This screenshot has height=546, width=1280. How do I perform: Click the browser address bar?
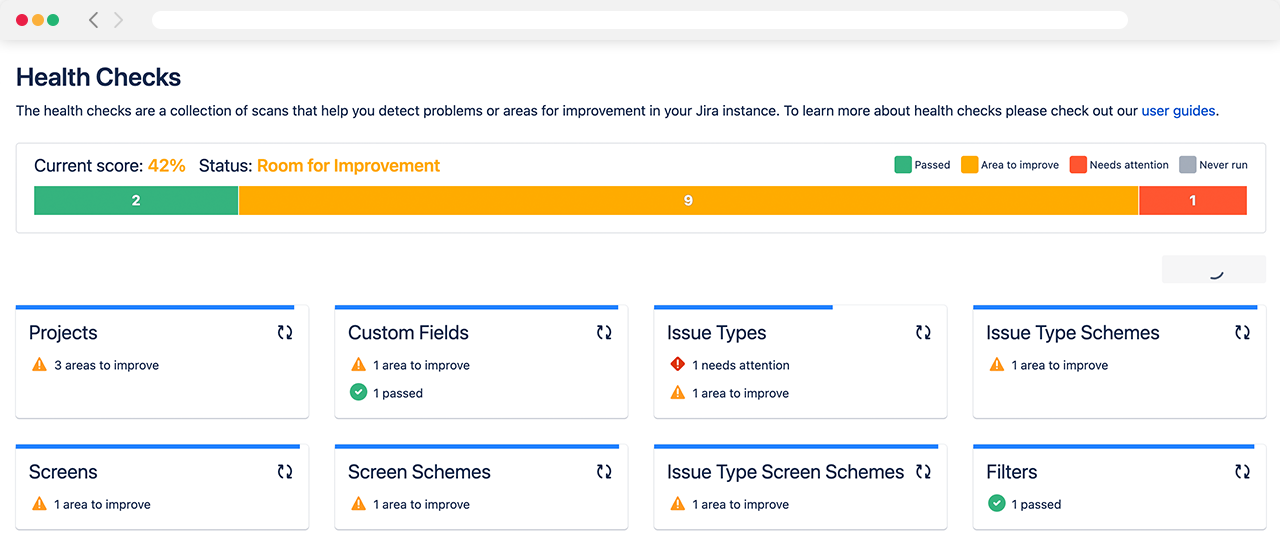pos(640,20)
